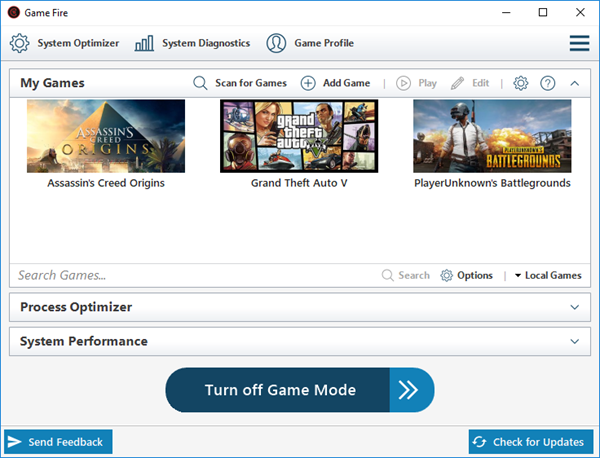
Task: Click the Check for Updates button
Action: [x=531, y=442]
